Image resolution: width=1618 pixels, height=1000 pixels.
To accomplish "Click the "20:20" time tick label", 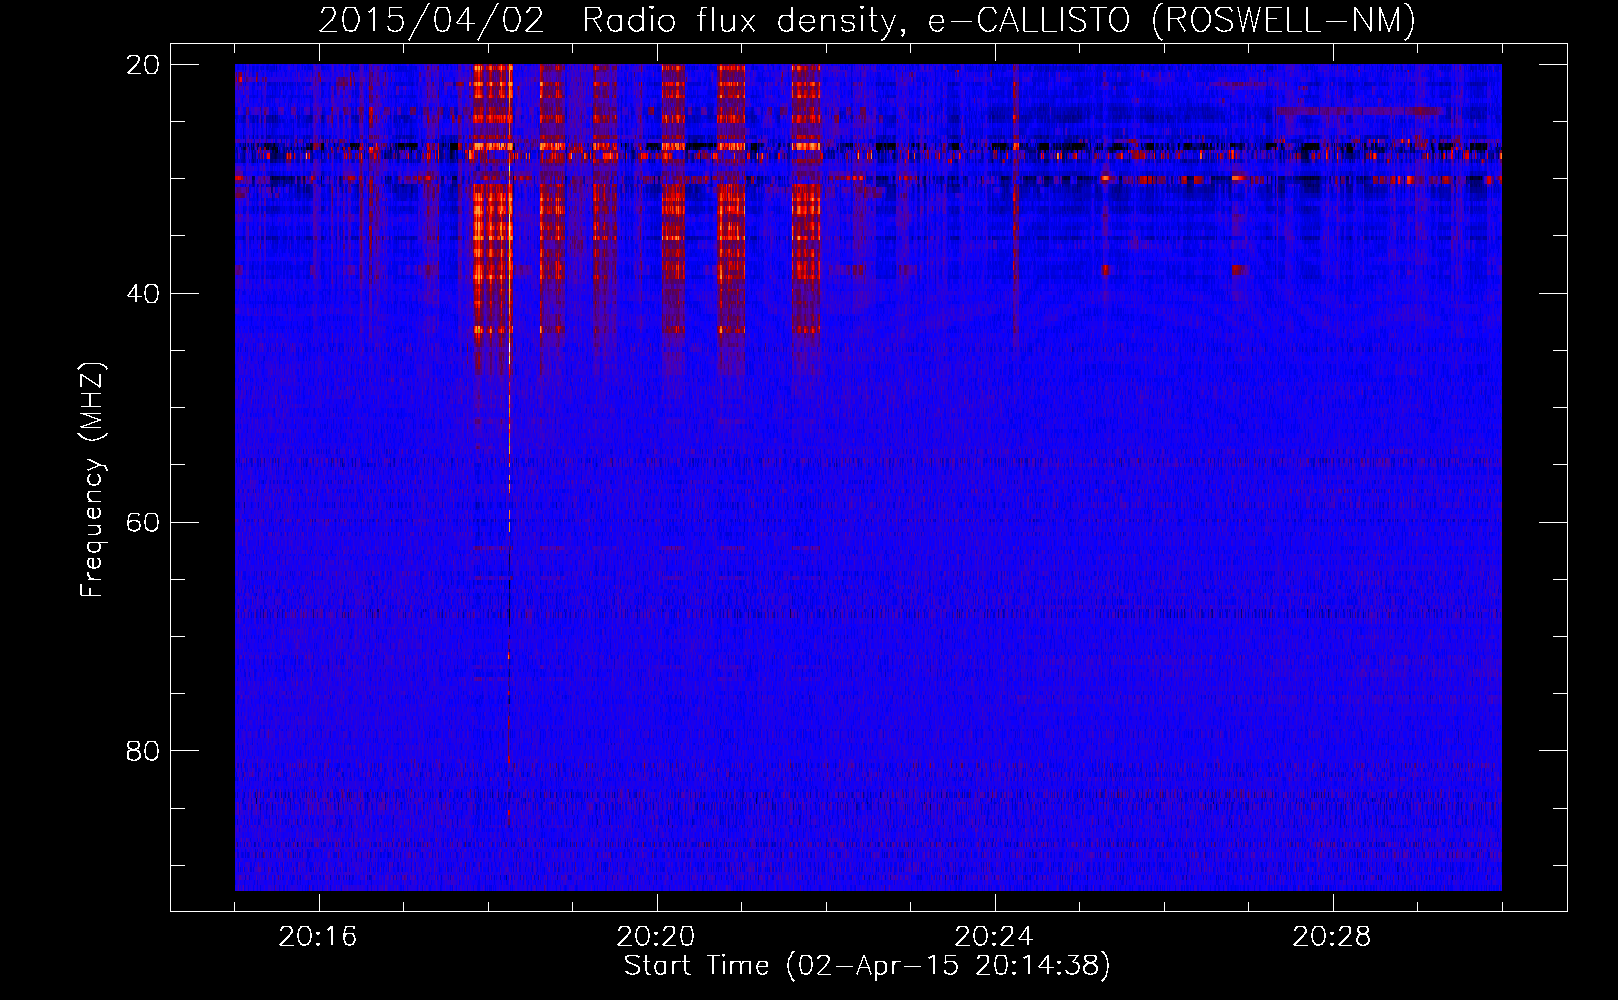I will click(x=656, y=937).
